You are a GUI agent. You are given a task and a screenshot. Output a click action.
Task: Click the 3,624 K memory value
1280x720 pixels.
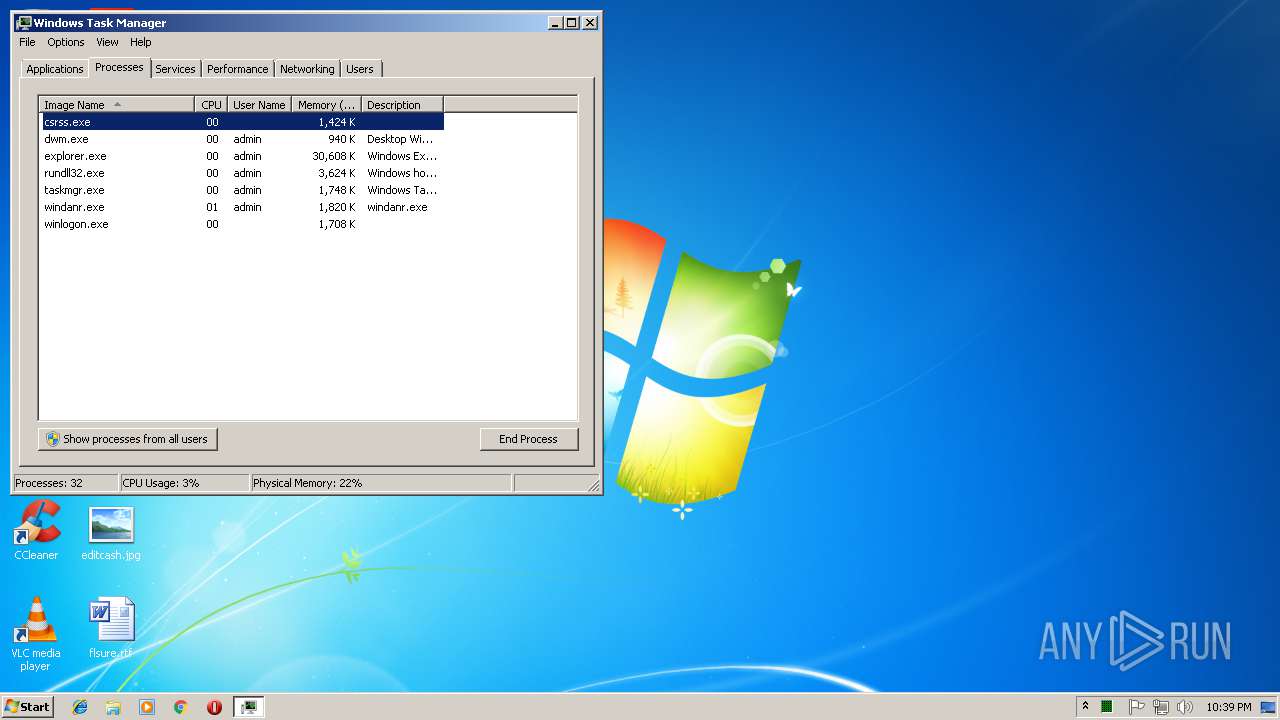coord(337,173)
